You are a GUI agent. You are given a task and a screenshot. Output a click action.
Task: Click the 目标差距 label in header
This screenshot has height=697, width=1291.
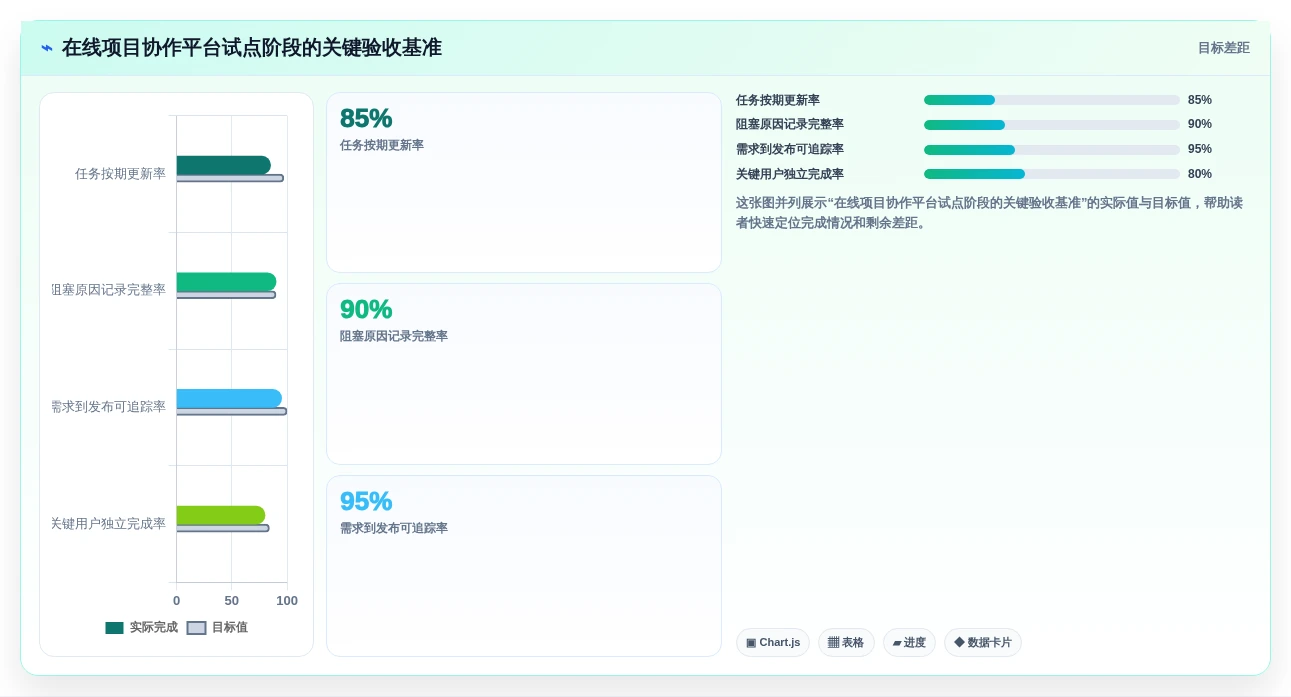point(1224,48)
